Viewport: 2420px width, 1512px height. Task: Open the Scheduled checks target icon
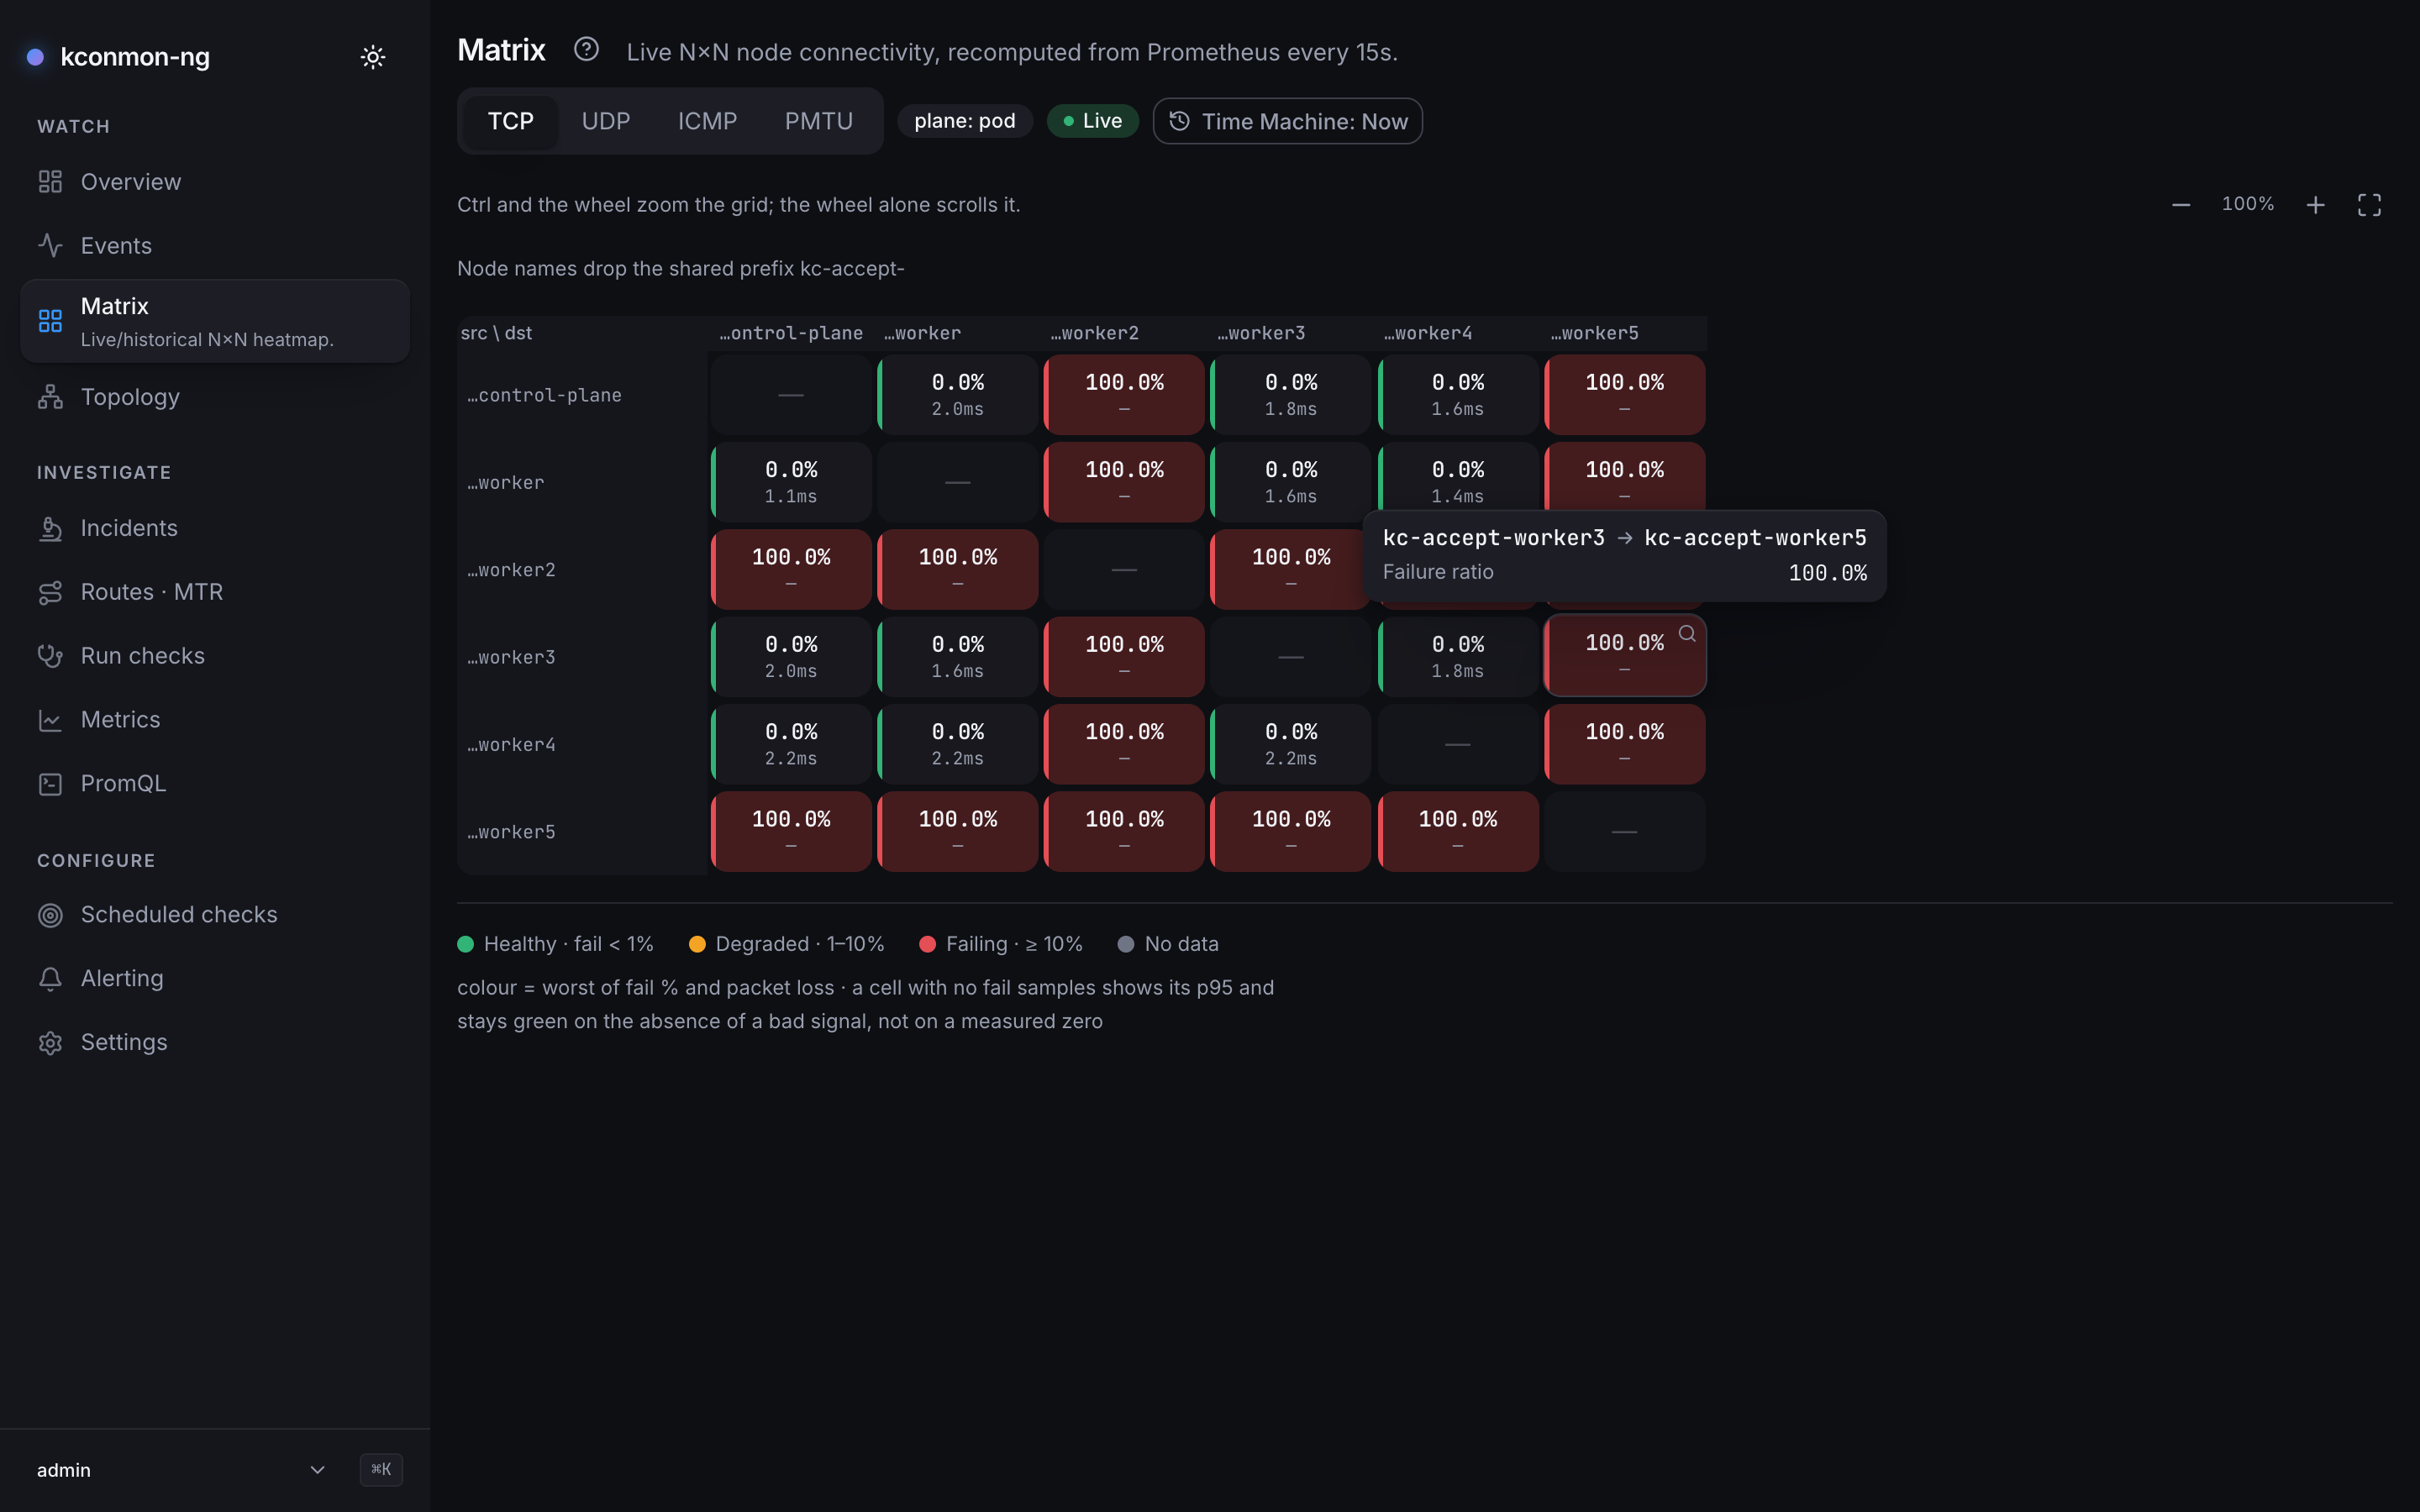[50, 915]
